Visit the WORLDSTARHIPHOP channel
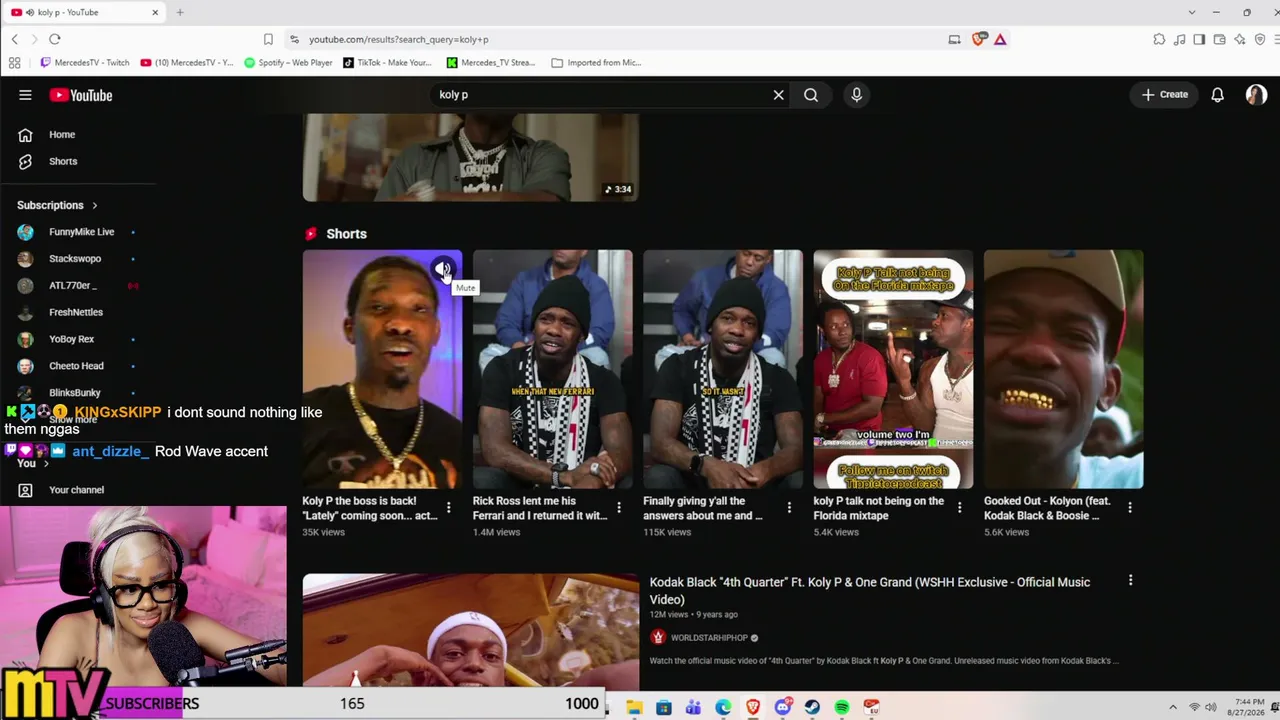Viewport: 1280px width, 720px height. click(709, 638)
